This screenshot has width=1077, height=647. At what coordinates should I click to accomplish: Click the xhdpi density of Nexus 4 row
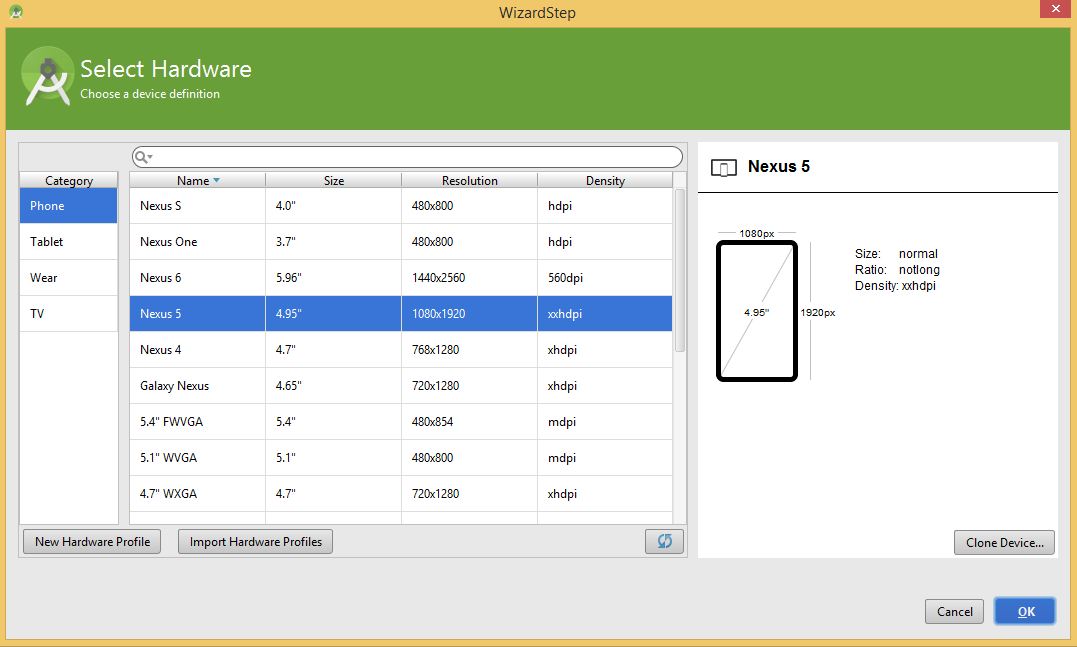pos(605,350)
